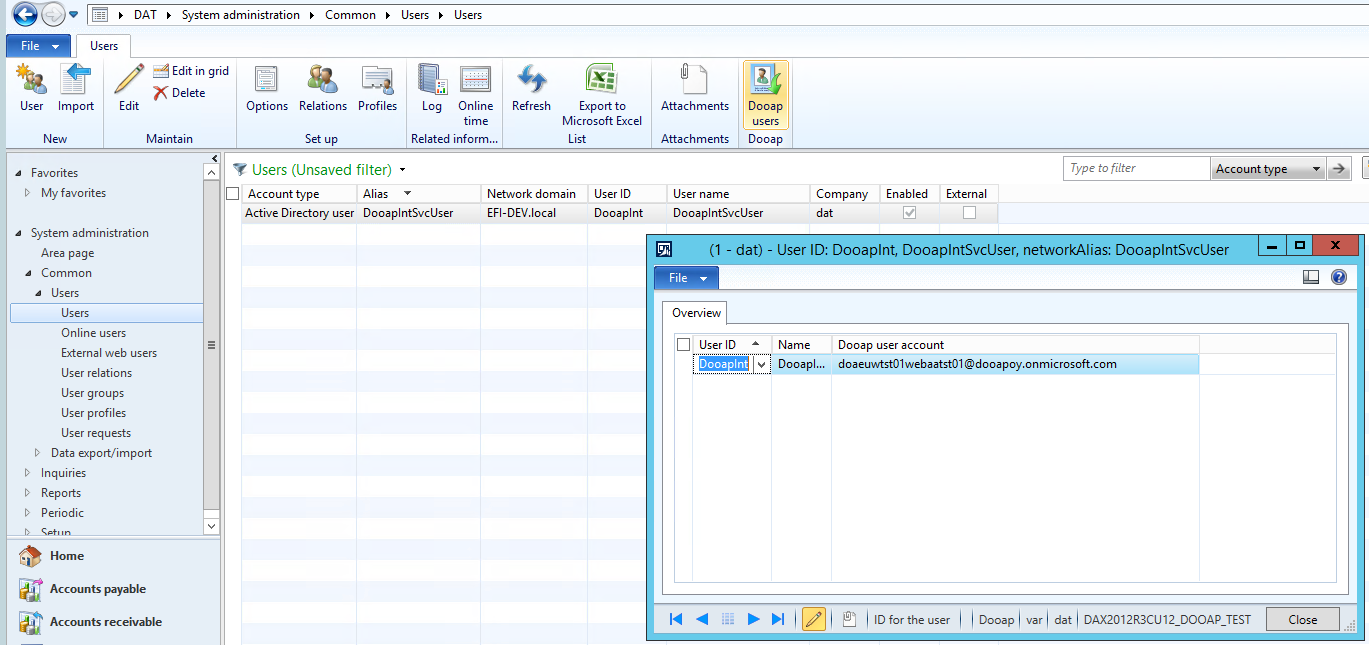The image size is (1369, 645).
Task: Go to next record in dialog
Action: 753,619
